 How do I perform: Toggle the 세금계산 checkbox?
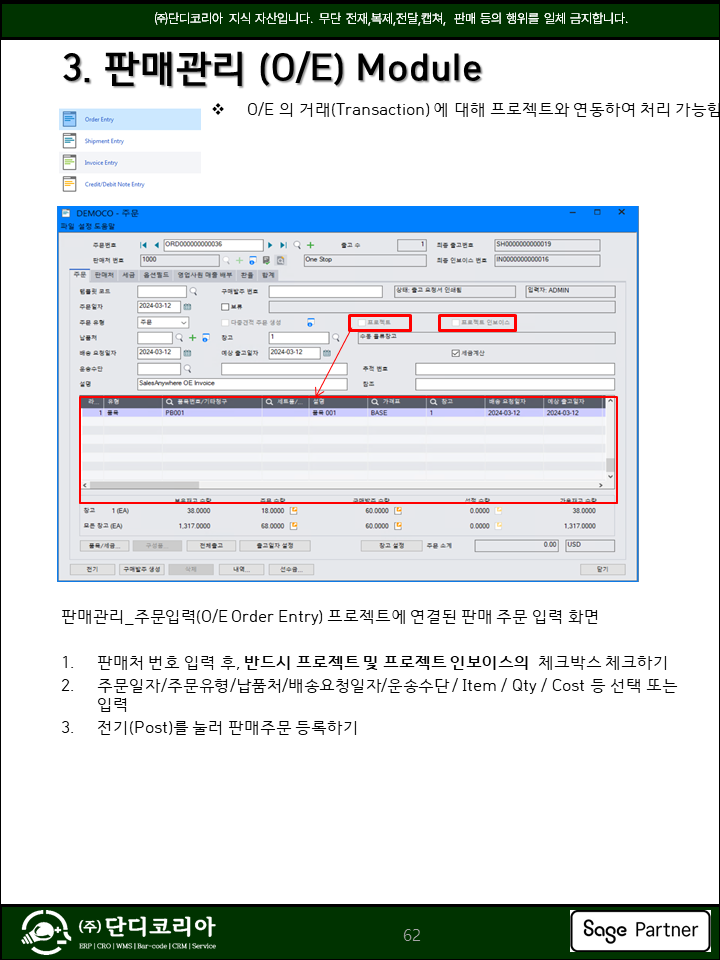tap(455, 353)
